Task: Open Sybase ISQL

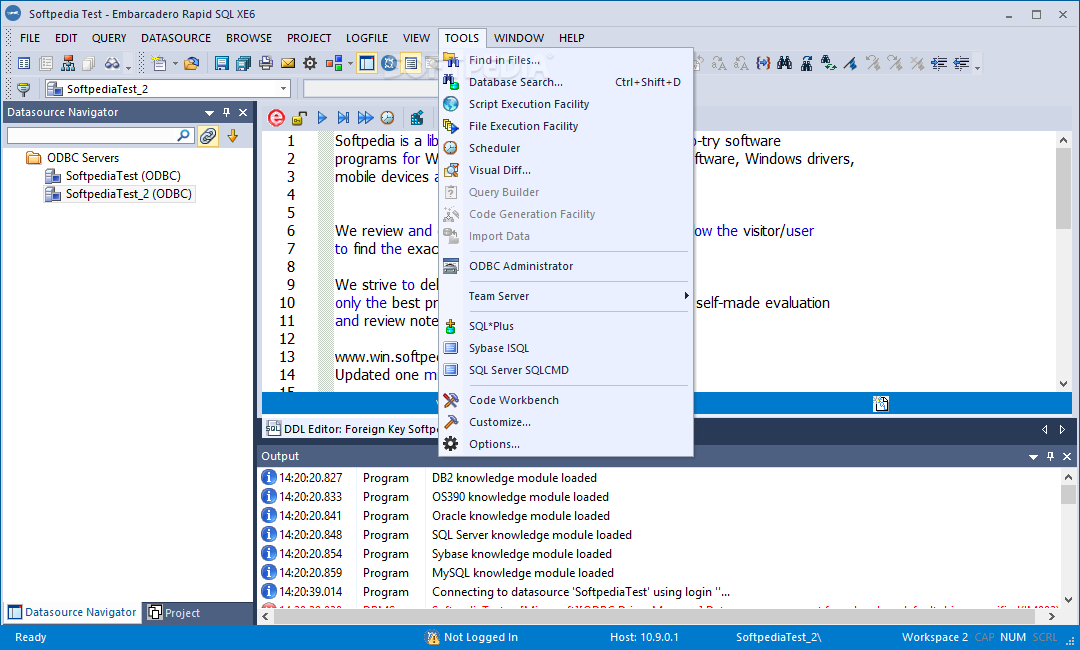Action: click(x=565, y=348)
